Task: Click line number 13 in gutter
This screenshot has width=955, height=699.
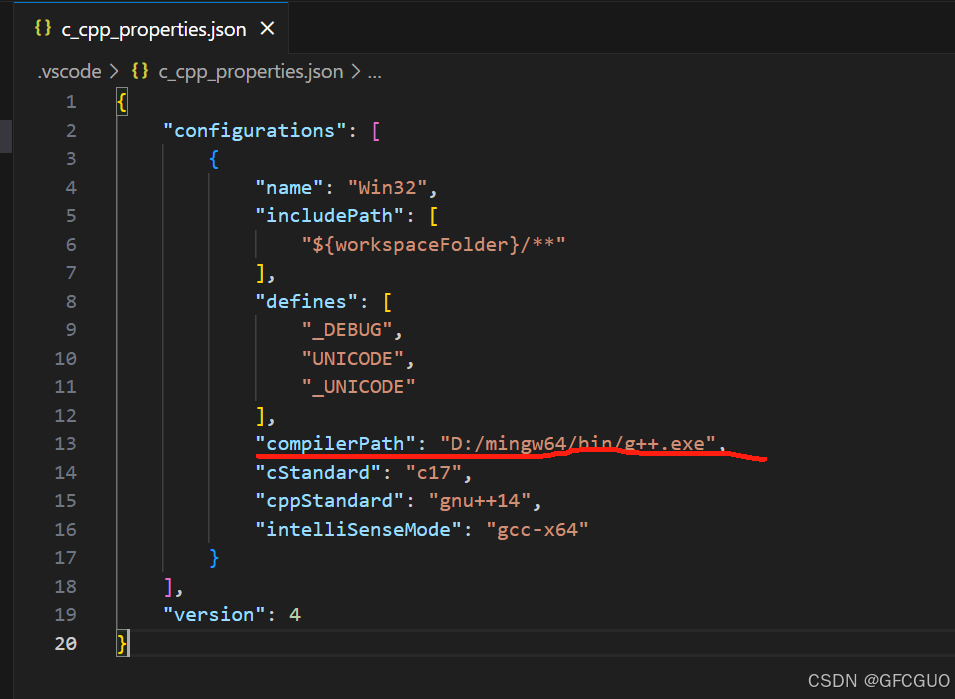Action: pyautogui.click(x=65, y=444)
